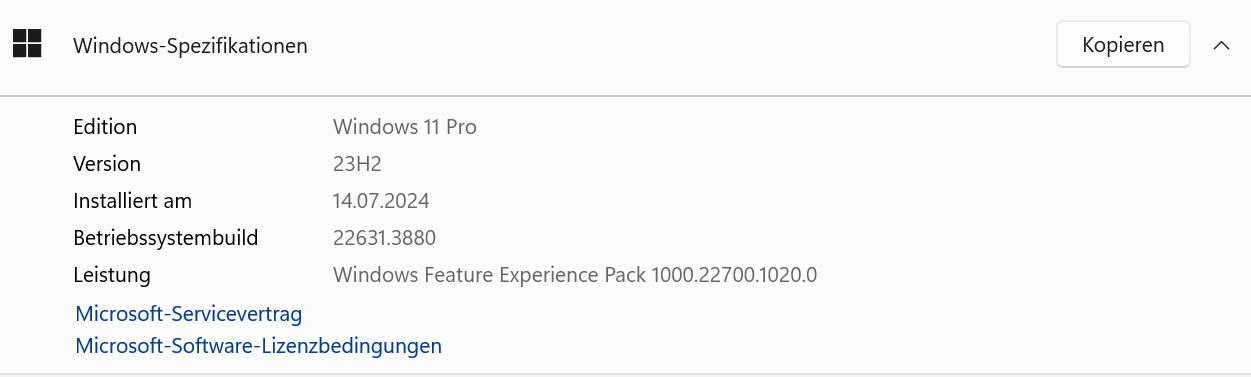Copy specifications with Kopieren button
The image size is (1251, 377).
[x=1123, y=45]
